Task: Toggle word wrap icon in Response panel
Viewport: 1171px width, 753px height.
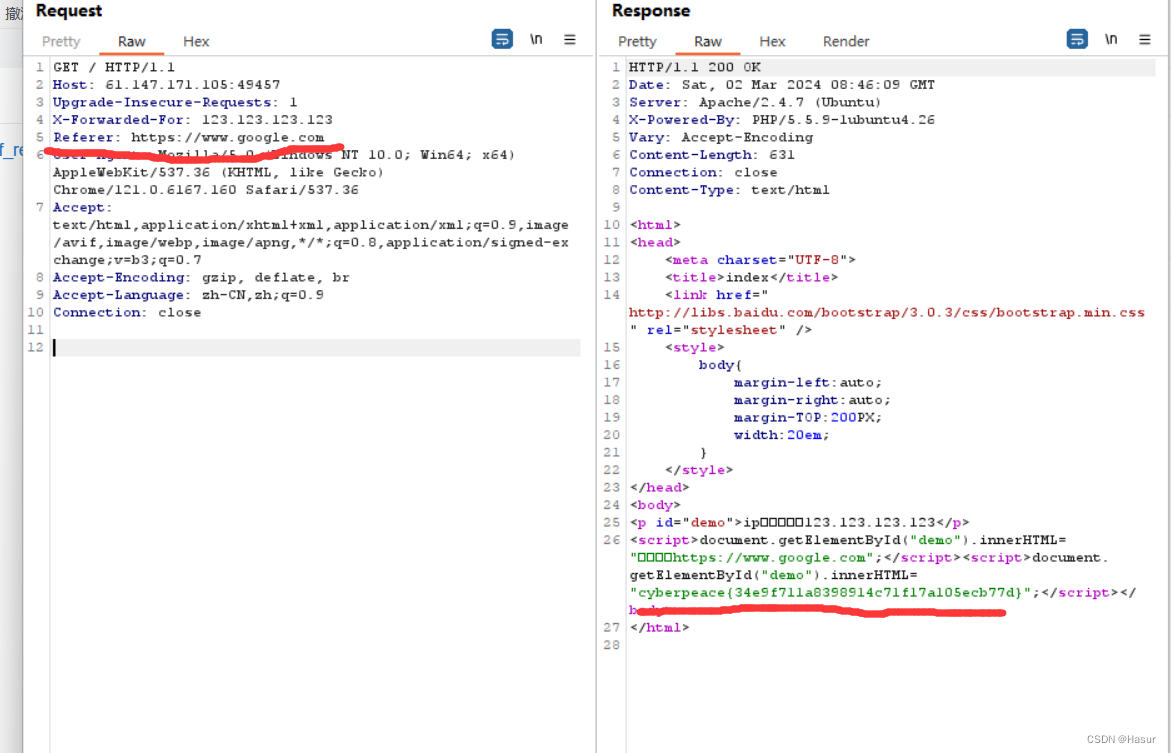Action: click(1077, 39)
